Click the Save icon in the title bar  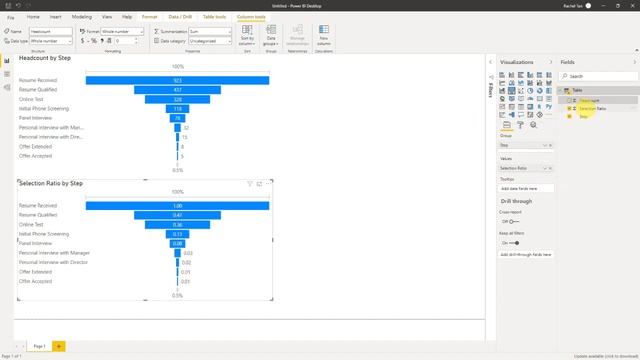(x=8, y=6)
